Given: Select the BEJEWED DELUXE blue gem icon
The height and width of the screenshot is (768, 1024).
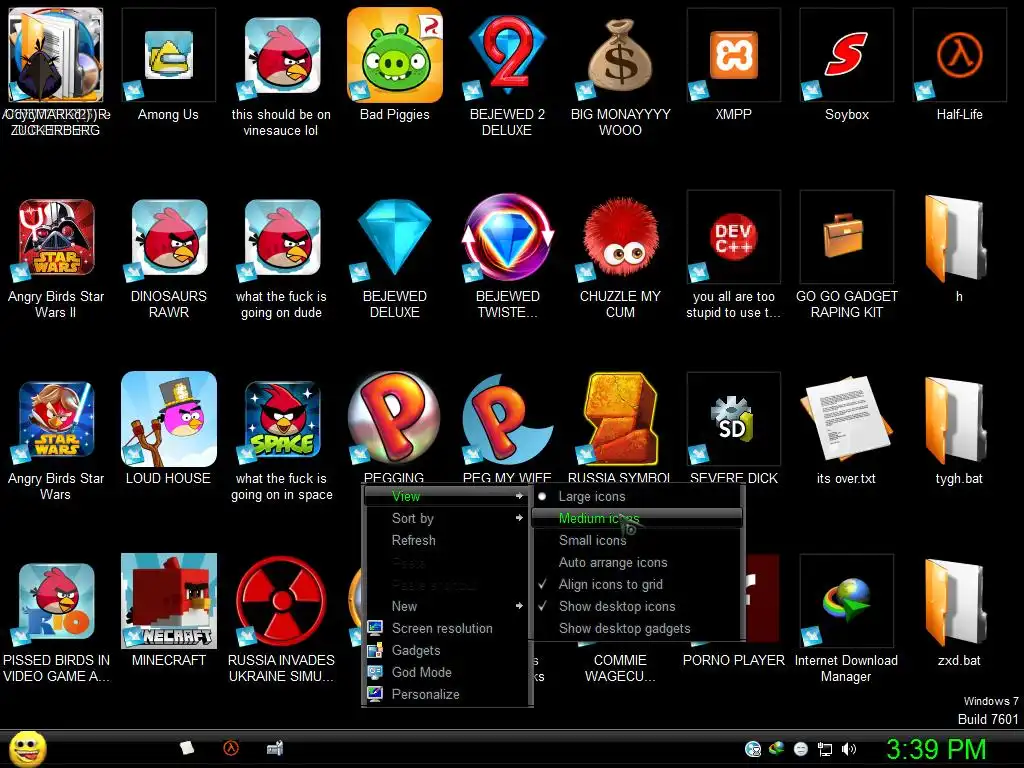Looking at the screenshot, I should tap(394, 237).
